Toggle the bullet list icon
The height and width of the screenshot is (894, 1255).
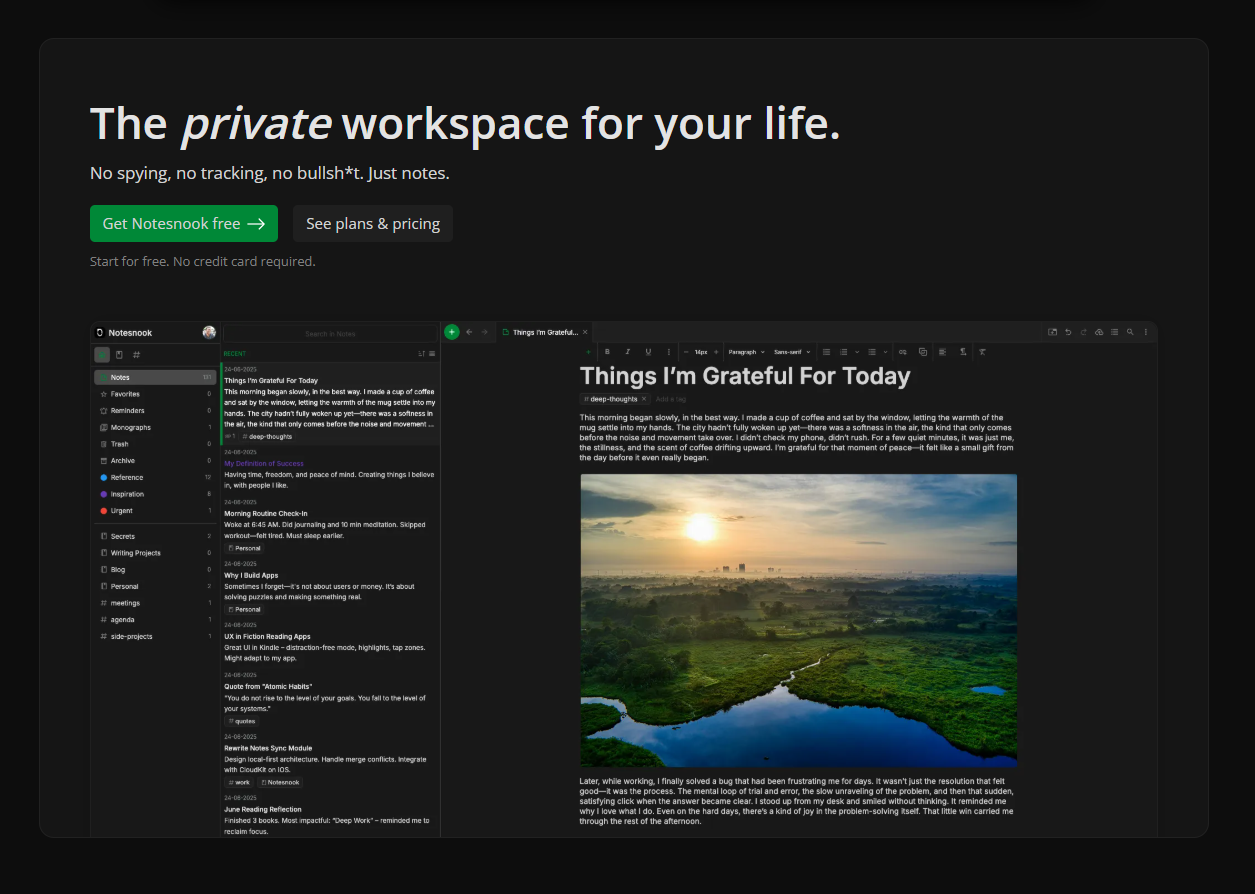(826, 352)
